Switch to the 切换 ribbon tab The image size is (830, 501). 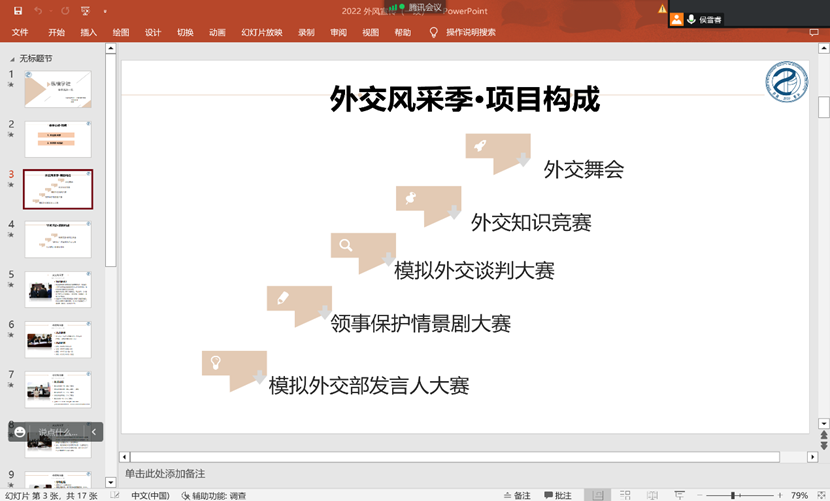[185, 32]
